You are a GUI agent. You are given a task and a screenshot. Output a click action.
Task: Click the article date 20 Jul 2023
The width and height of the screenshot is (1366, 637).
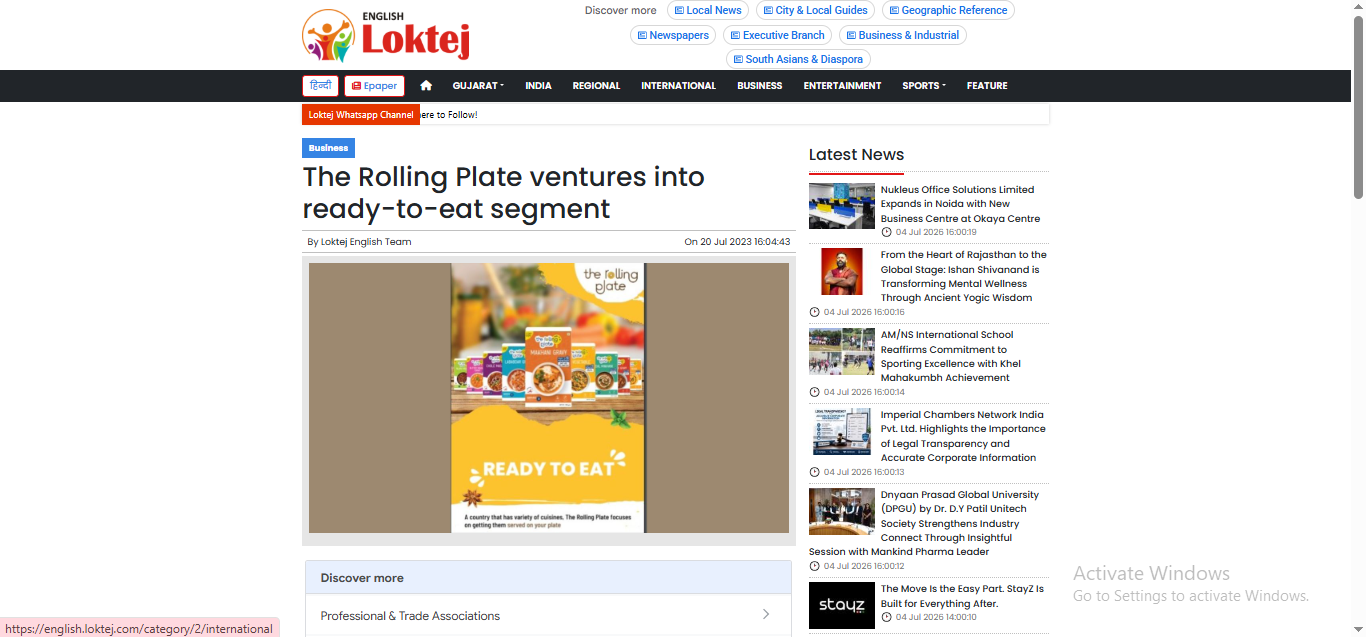737,242
